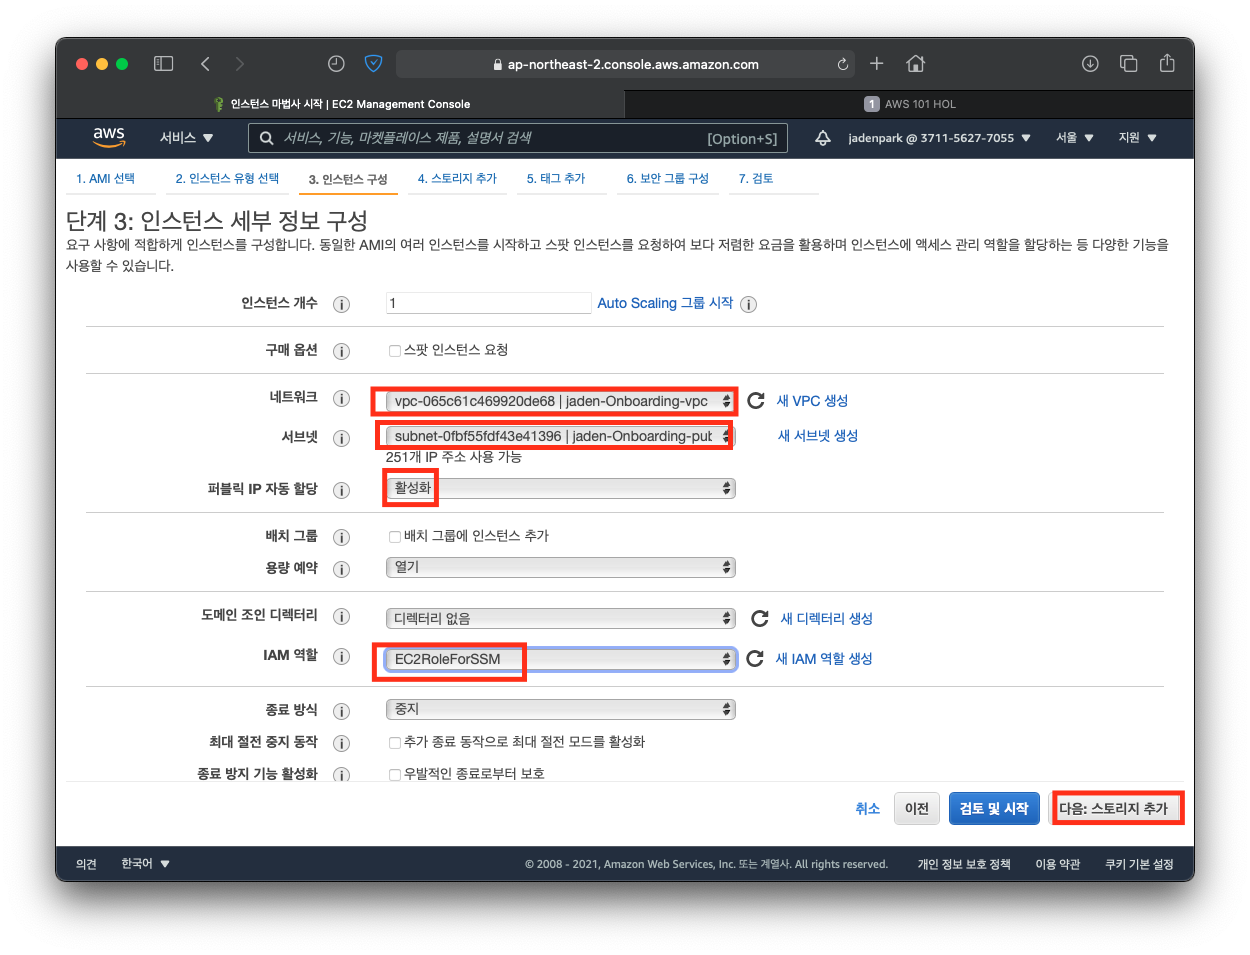Viewport: 1250px width, 955px height.
Task: Click the info icon next to 서브넷
Action: (341, 438)
